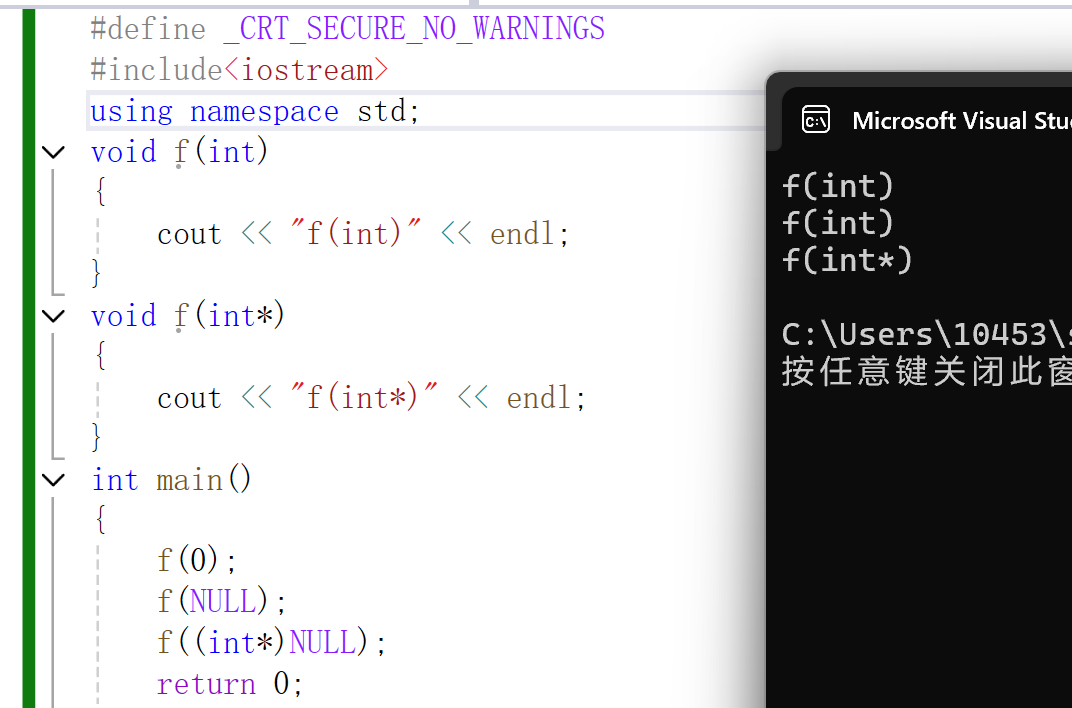The width and height of the screenshot is (1072, 708).
Task: Click the console window terminal icon
Action: click(816, 120)
